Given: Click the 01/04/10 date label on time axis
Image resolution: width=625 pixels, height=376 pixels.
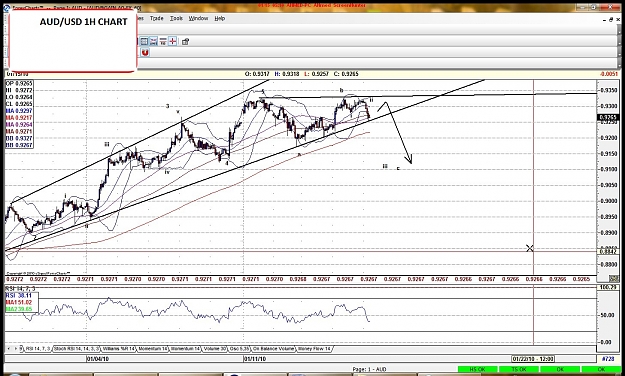Looking at the screenshot, I should pyautogui.click(x=98, y=358).
